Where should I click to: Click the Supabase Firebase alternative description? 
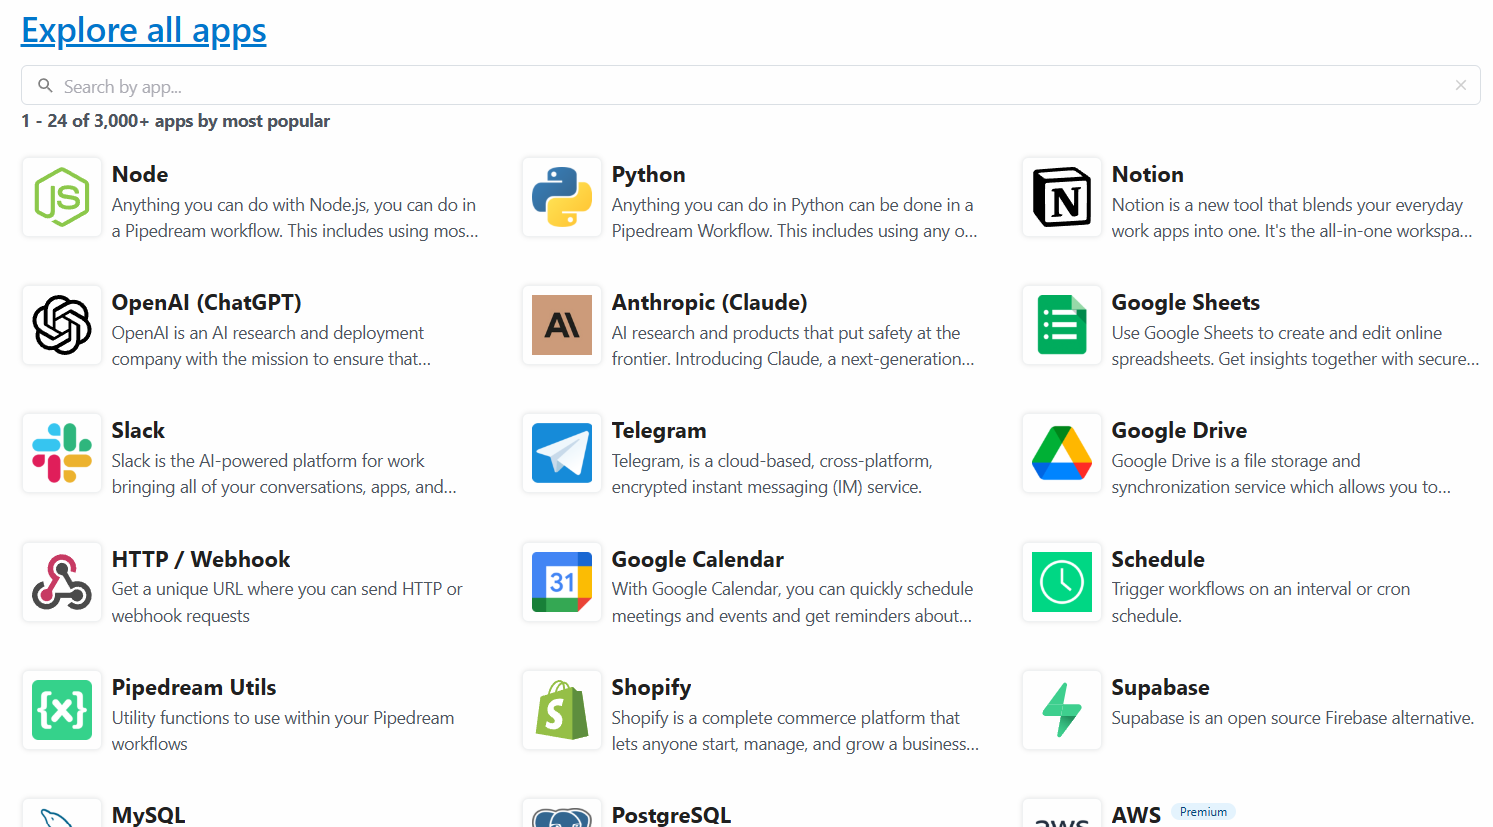click(1293, 718)
